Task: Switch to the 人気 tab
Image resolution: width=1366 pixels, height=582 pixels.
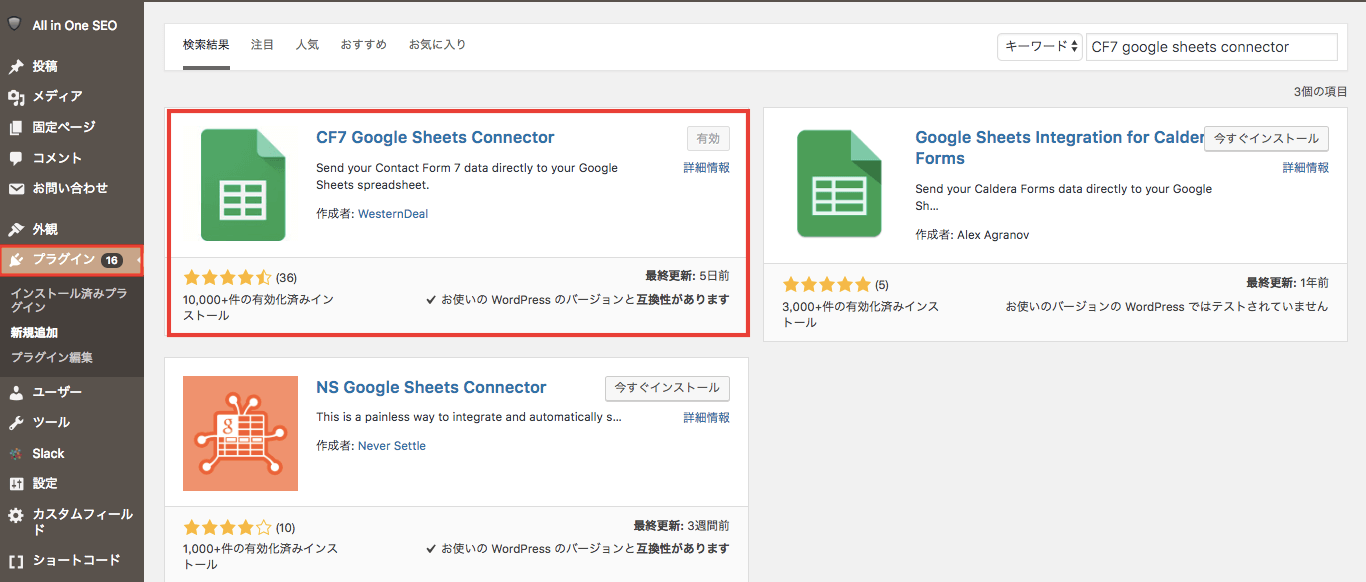Action: click(307, 45)
